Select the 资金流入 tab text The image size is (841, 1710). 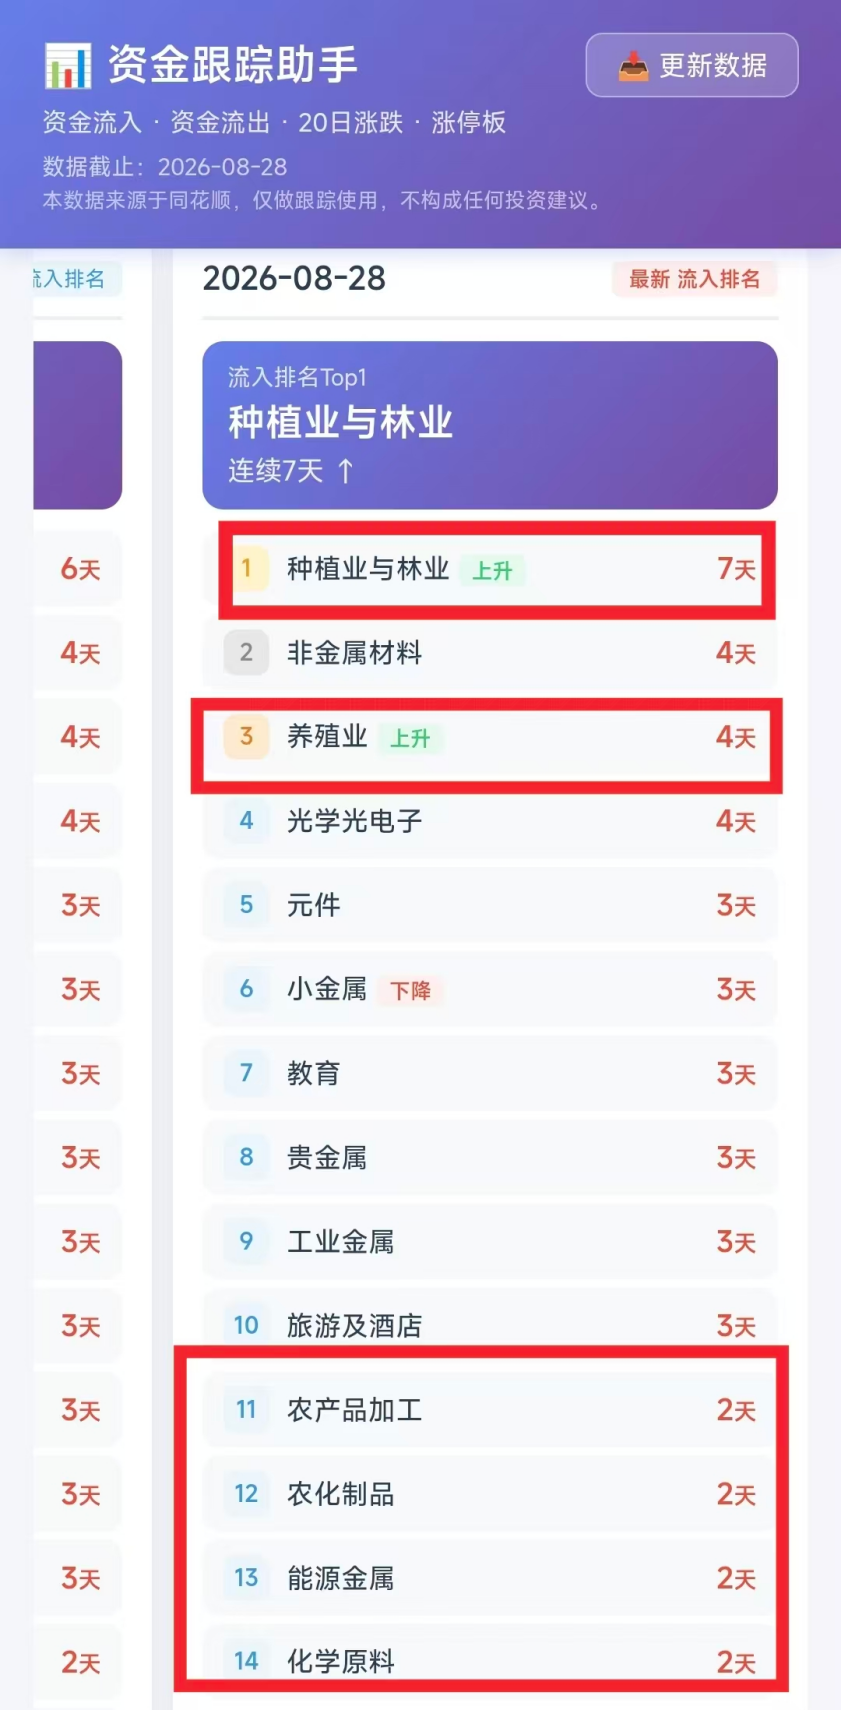92,122
